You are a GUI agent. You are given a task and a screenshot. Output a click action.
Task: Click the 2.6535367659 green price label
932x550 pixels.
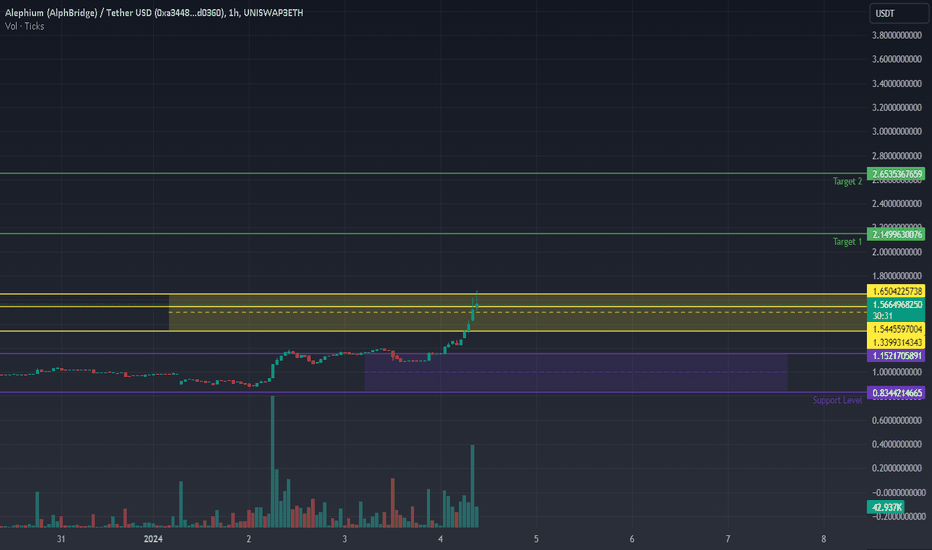[896, 174]
